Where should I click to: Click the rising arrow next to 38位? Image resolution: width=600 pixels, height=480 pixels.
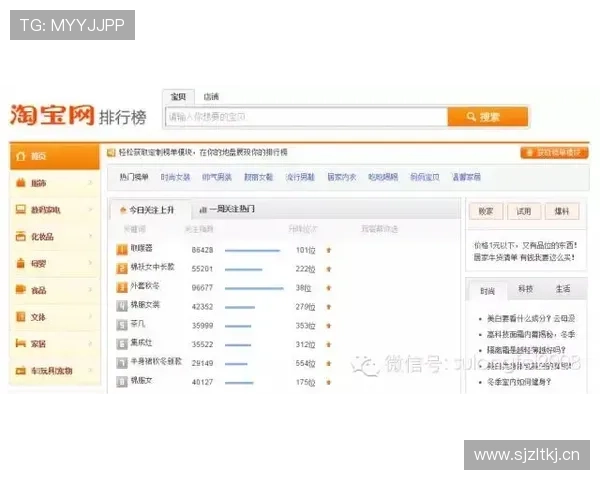(x=328, y=288)
